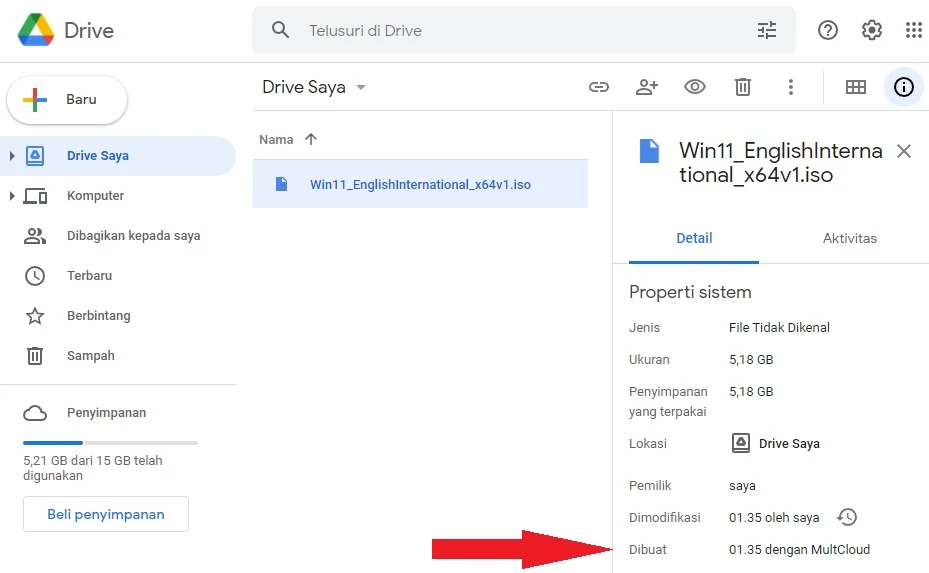
Task: Switch to grid layout view
Action: [x=856, y=87]
